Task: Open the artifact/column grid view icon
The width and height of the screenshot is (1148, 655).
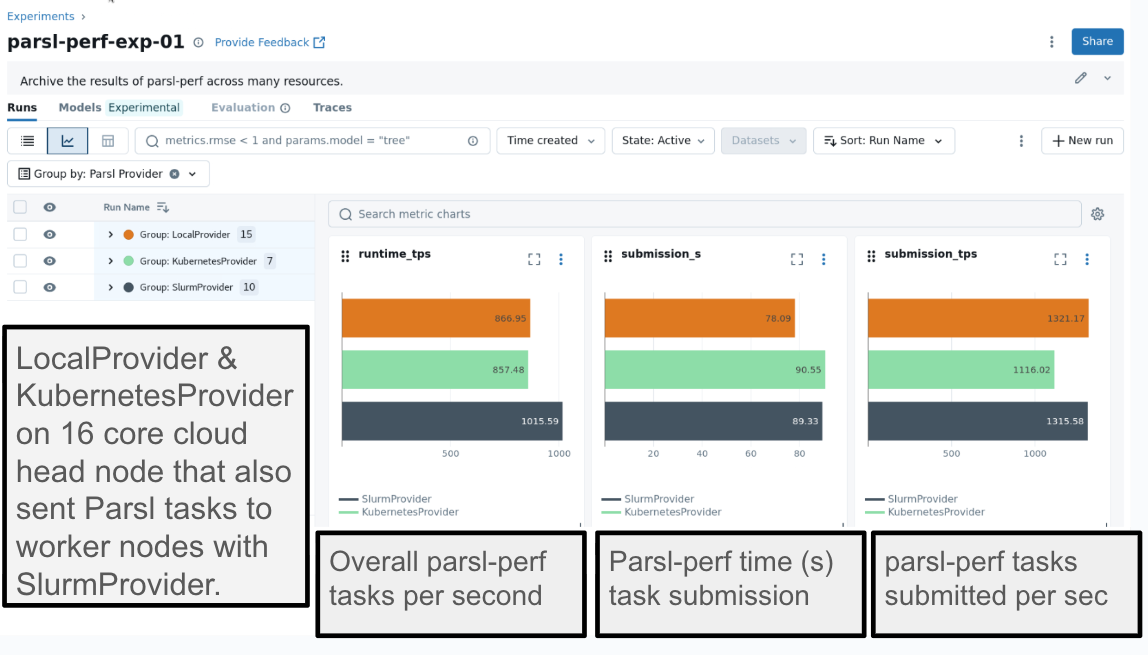Action: point(108,141)
